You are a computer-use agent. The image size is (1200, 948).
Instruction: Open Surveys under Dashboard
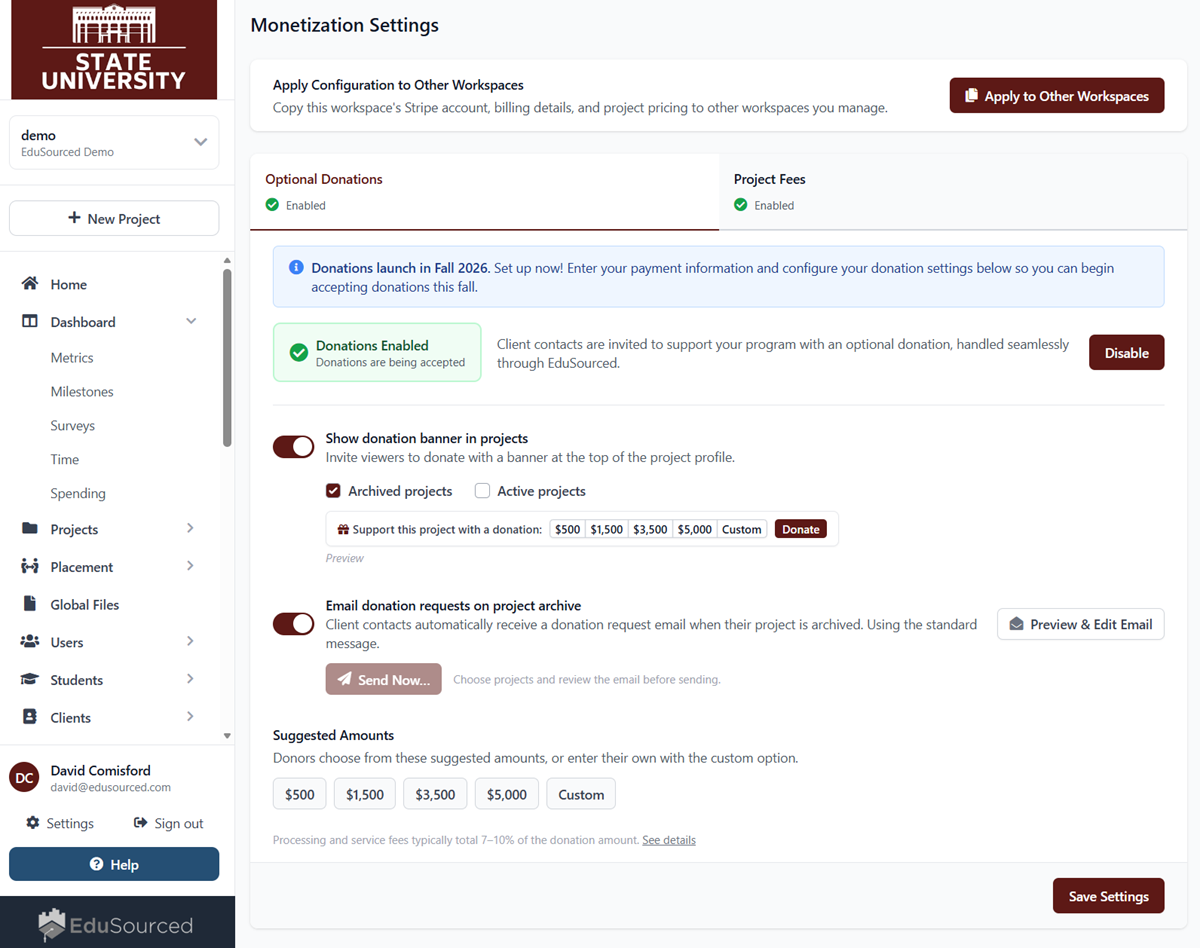73,426
